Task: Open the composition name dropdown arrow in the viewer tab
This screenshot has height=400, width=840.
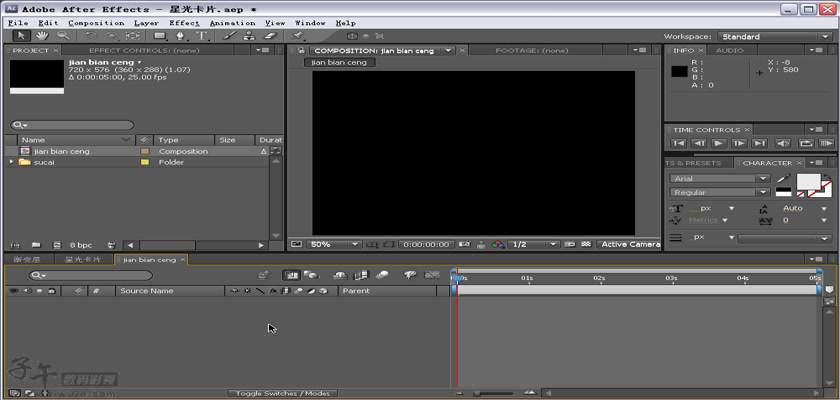Action: point(448,50)
